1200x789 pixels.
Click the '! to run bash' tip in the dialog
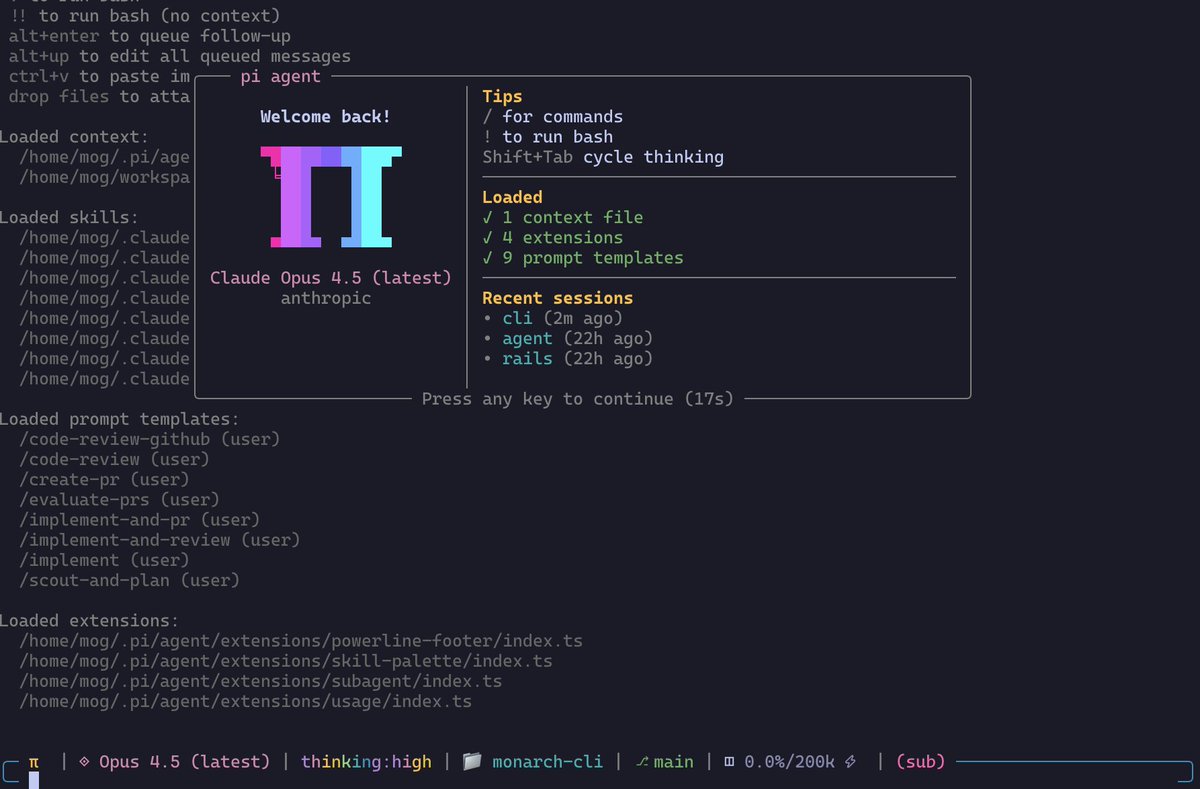point(547,137)
